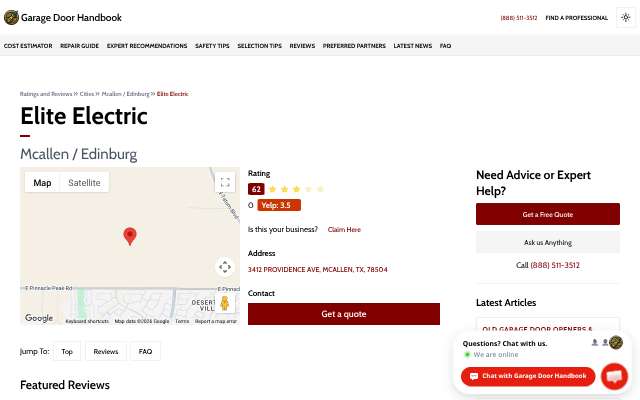This screenshot has height=400, width=640.
Task: Click the Garage Door Handbook logo icon
Action: point(11,18)
